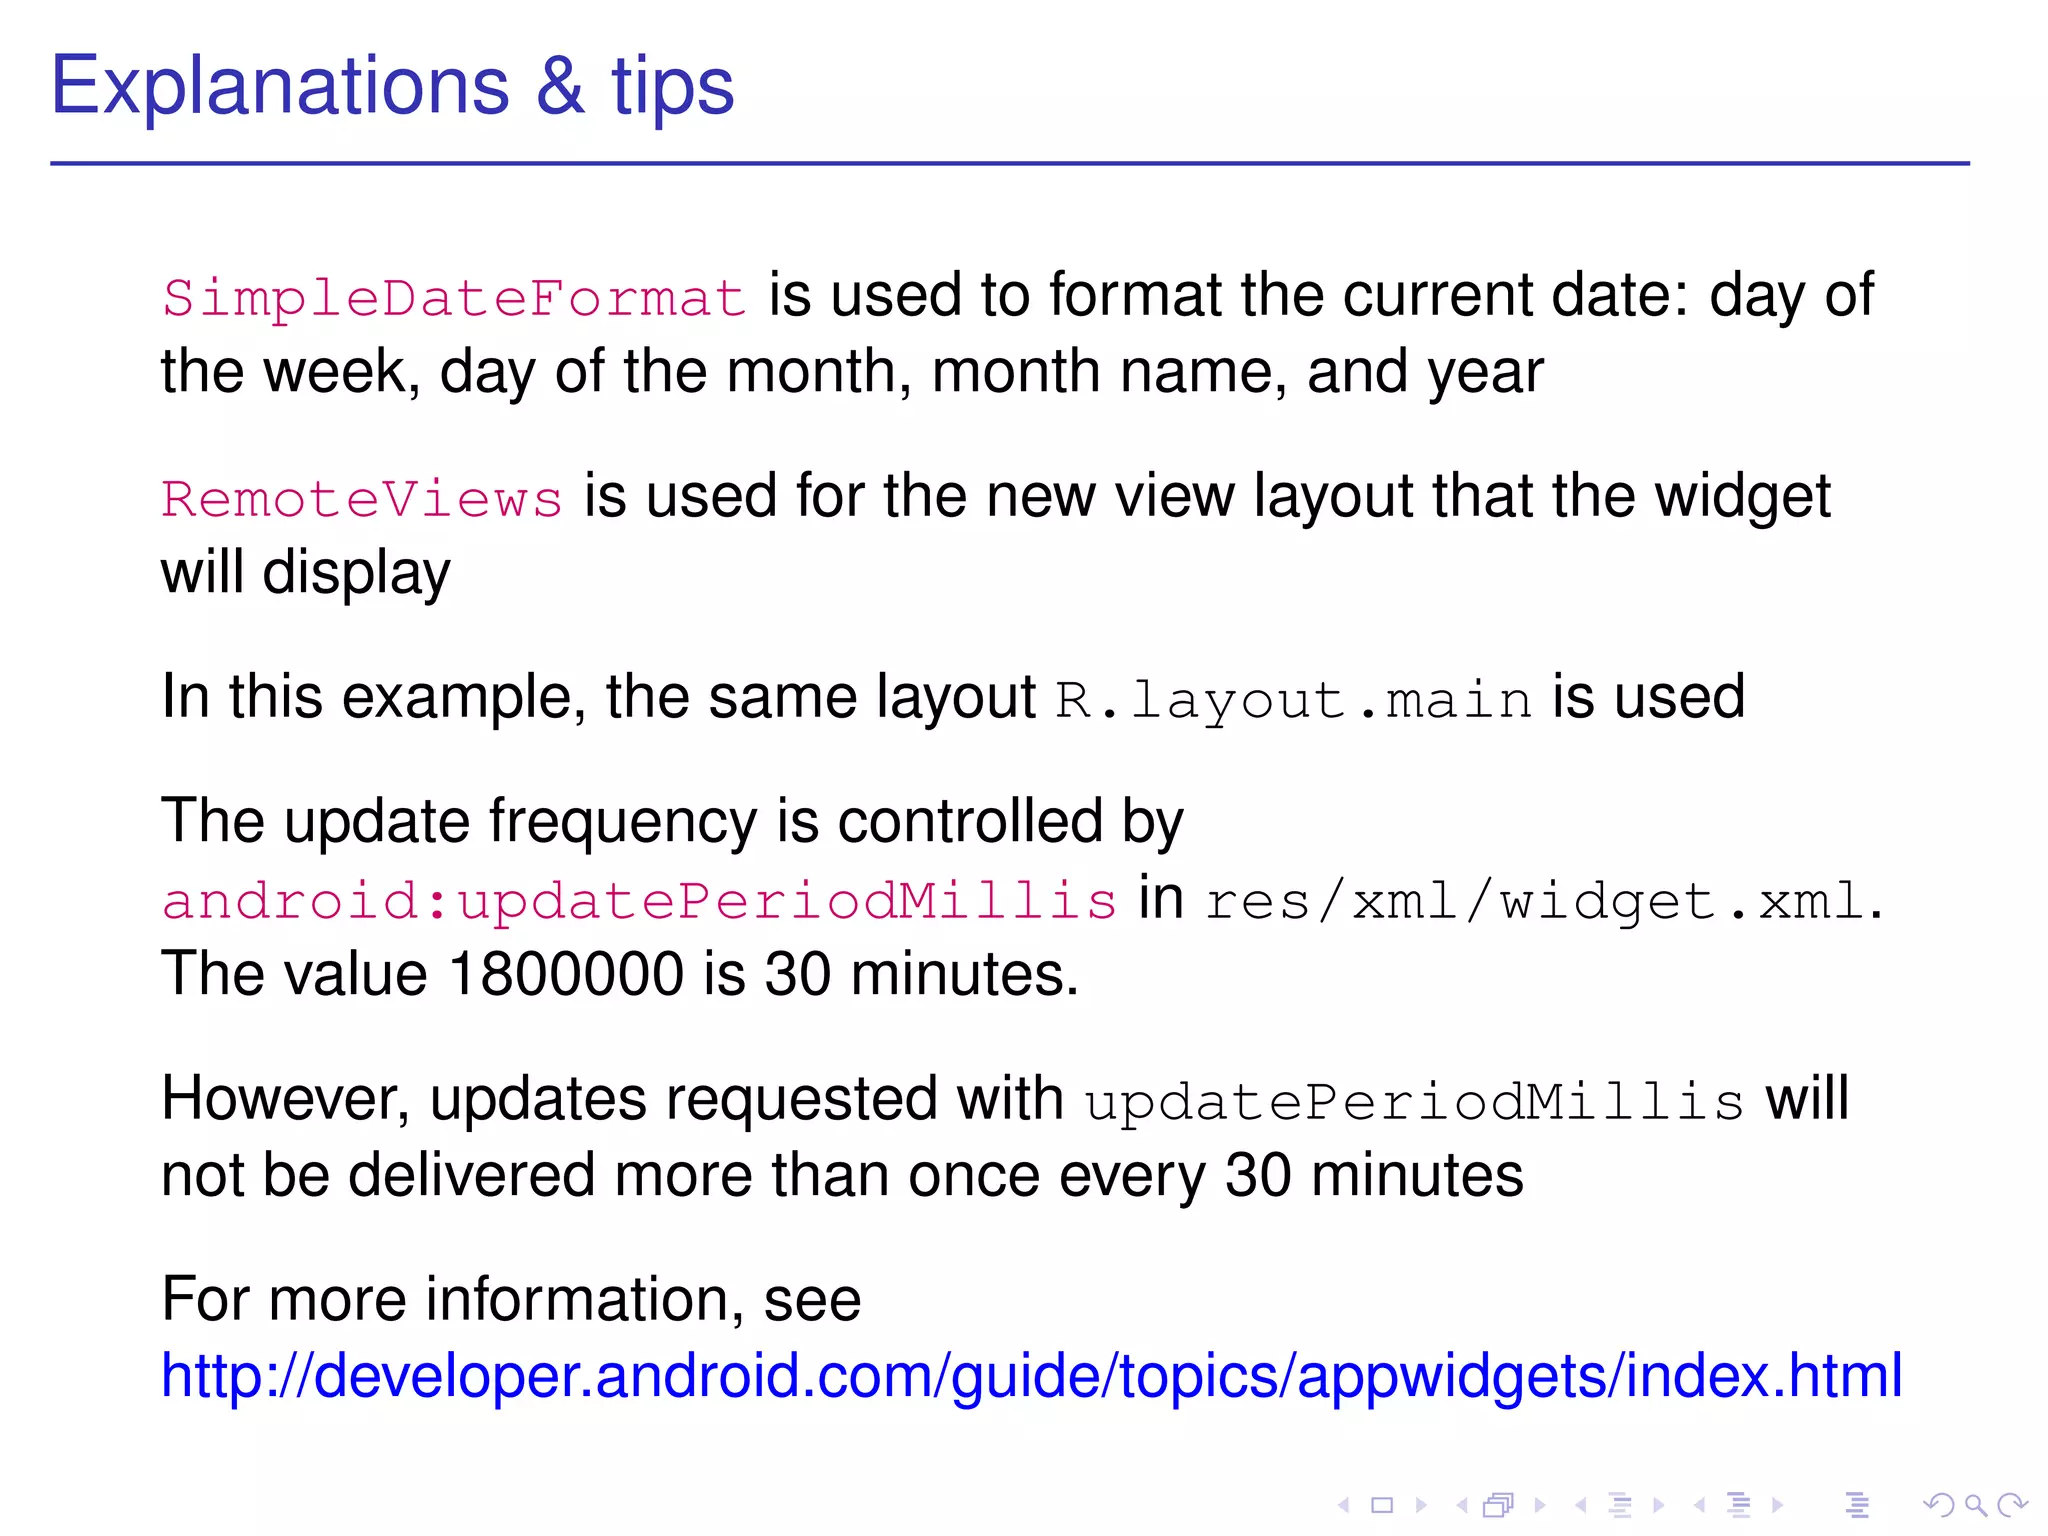Click 'For more information, see' text
This screenshot has width=2048, height=1536.
pyautogui.click(x=511, y=1299)
